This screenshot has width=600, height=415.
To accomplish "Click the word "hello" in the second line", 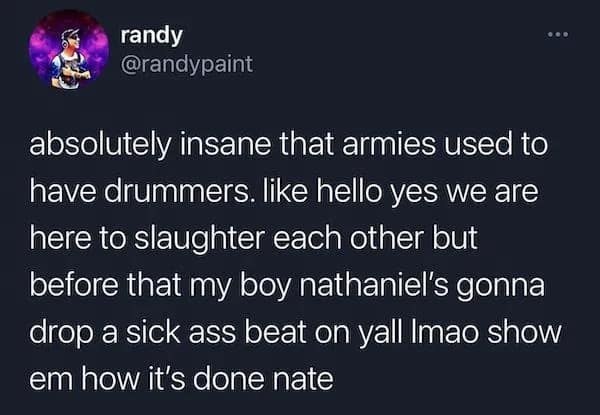I will pyautogui.click(x=349, y=192).
